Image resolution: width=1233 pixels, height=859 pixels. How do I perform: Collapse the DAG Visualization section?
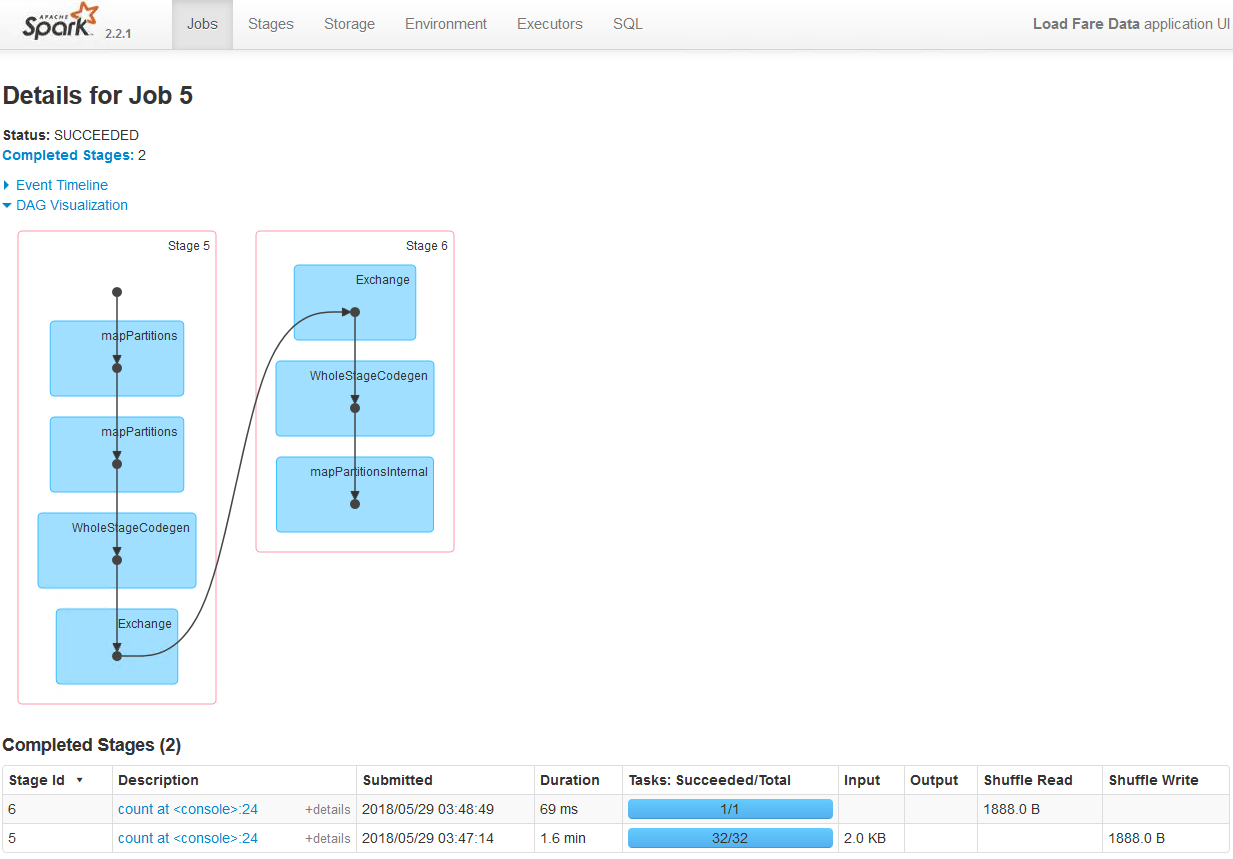(x=71, y=205)
